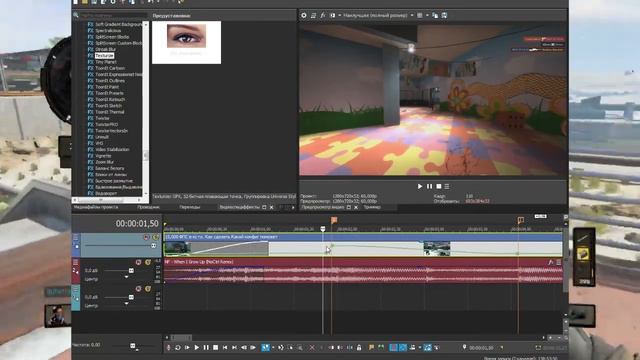The image size is (640, 360).
Task: Toggle loop playback in the transport bar
Action: tap(178, 347)
